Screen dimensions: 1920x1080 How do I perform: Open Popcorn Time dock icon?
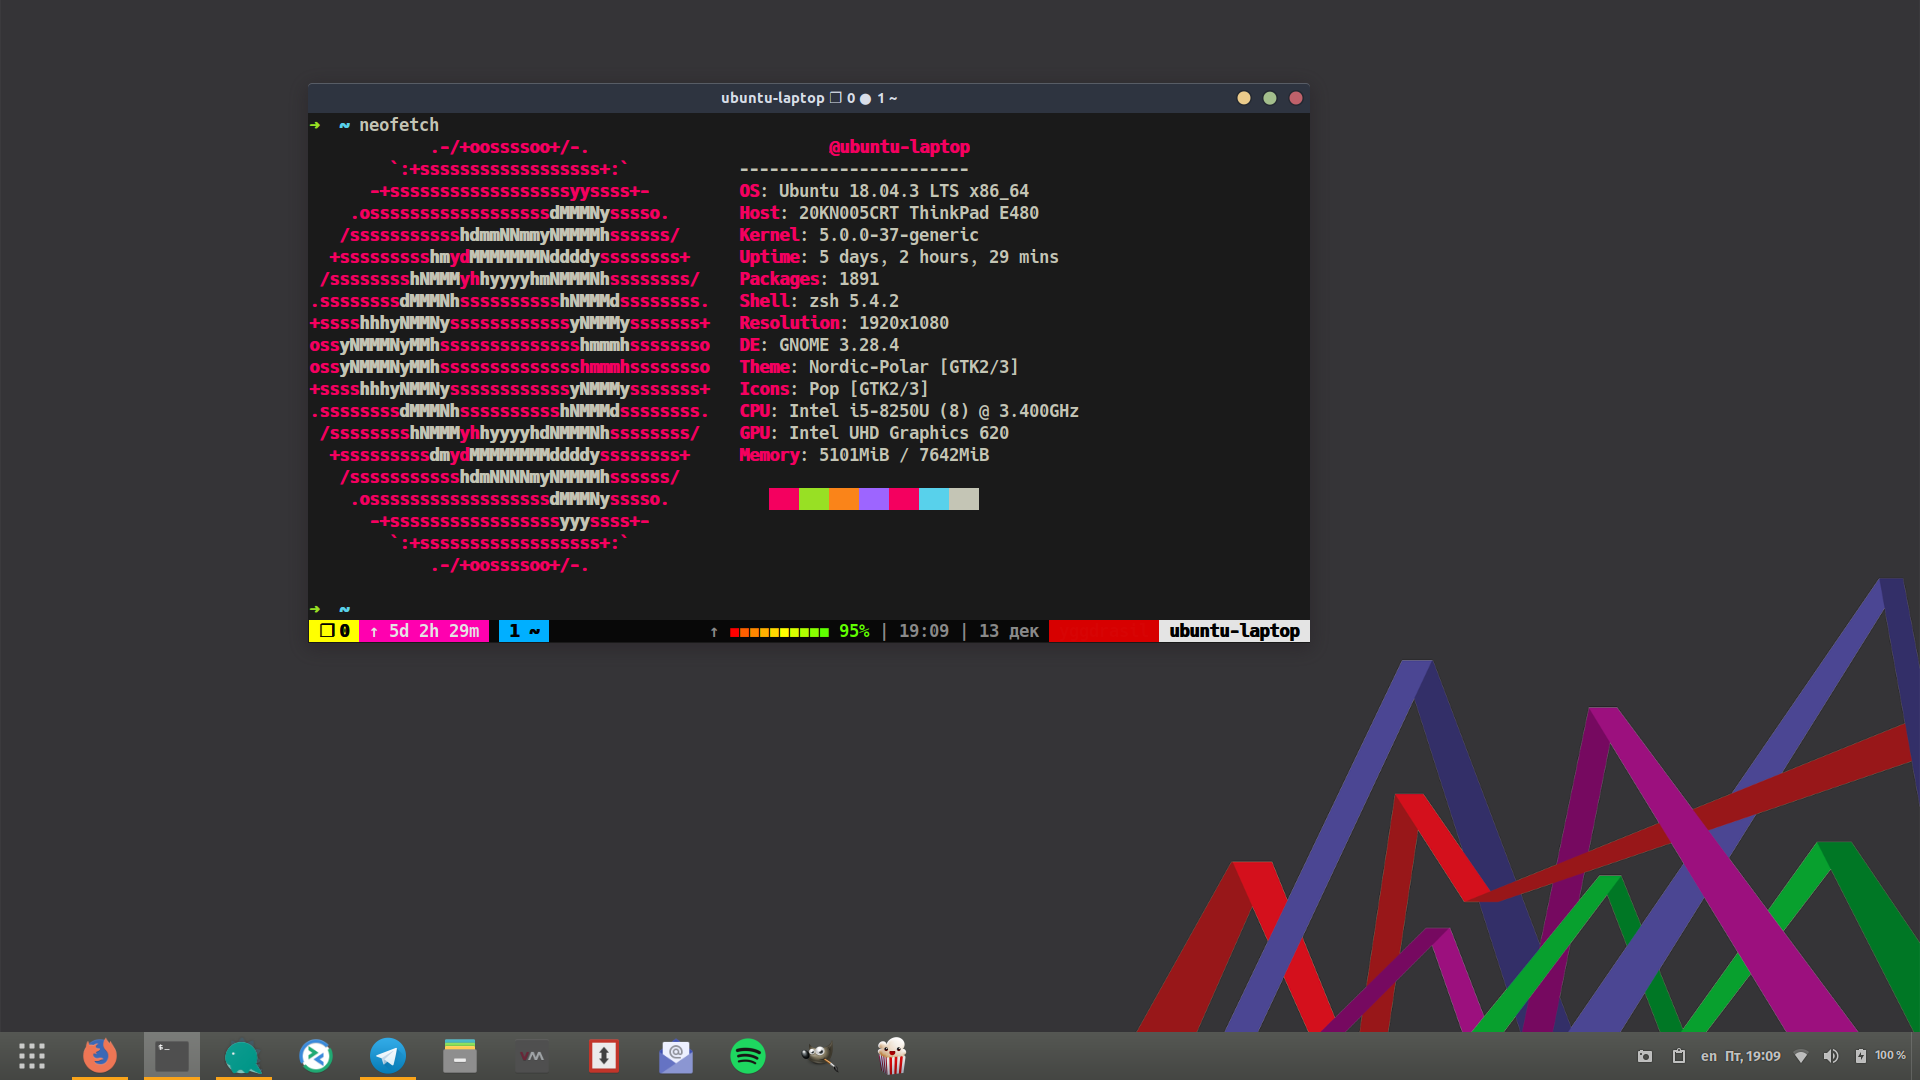pyautogui.click(x=892, y=1056)
